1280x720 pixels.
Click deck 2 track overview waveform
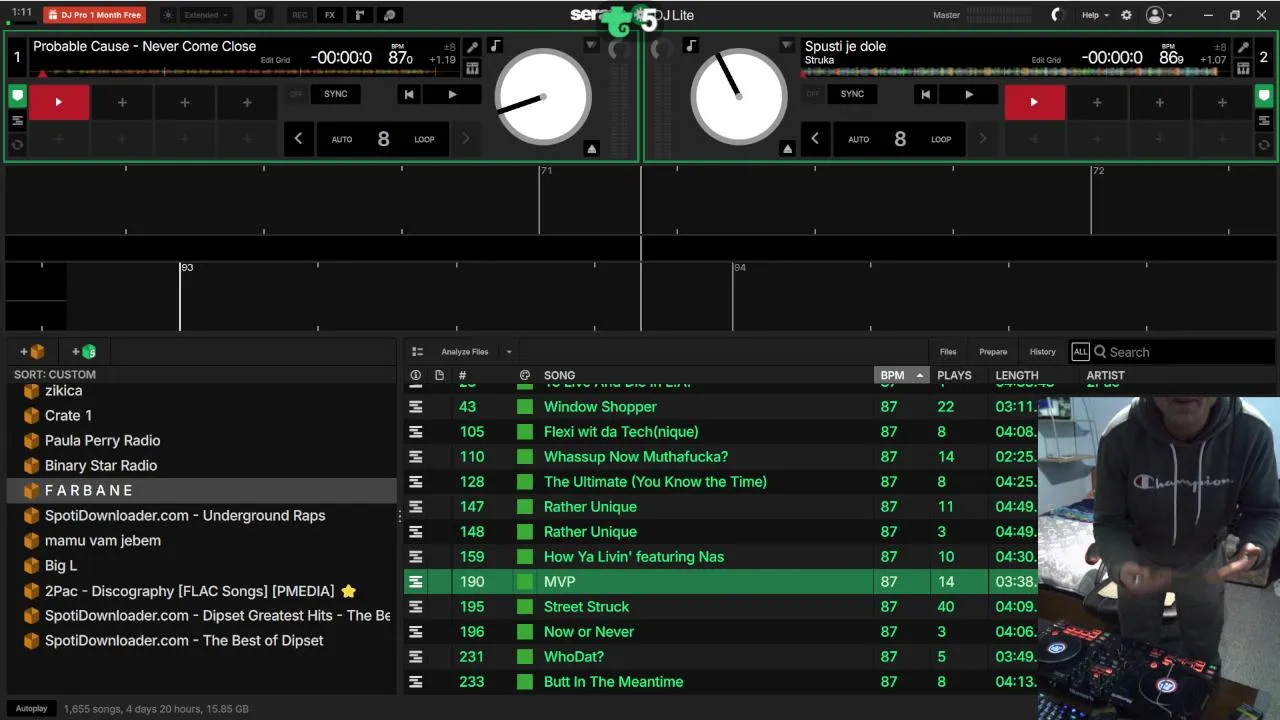click(1015, 72)
